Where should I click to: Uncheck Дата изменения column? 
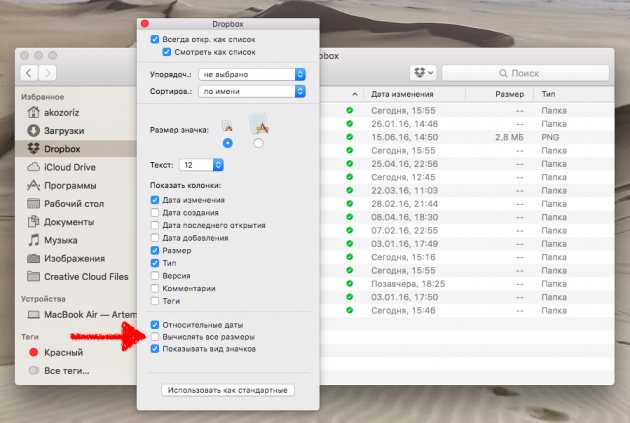155,200
